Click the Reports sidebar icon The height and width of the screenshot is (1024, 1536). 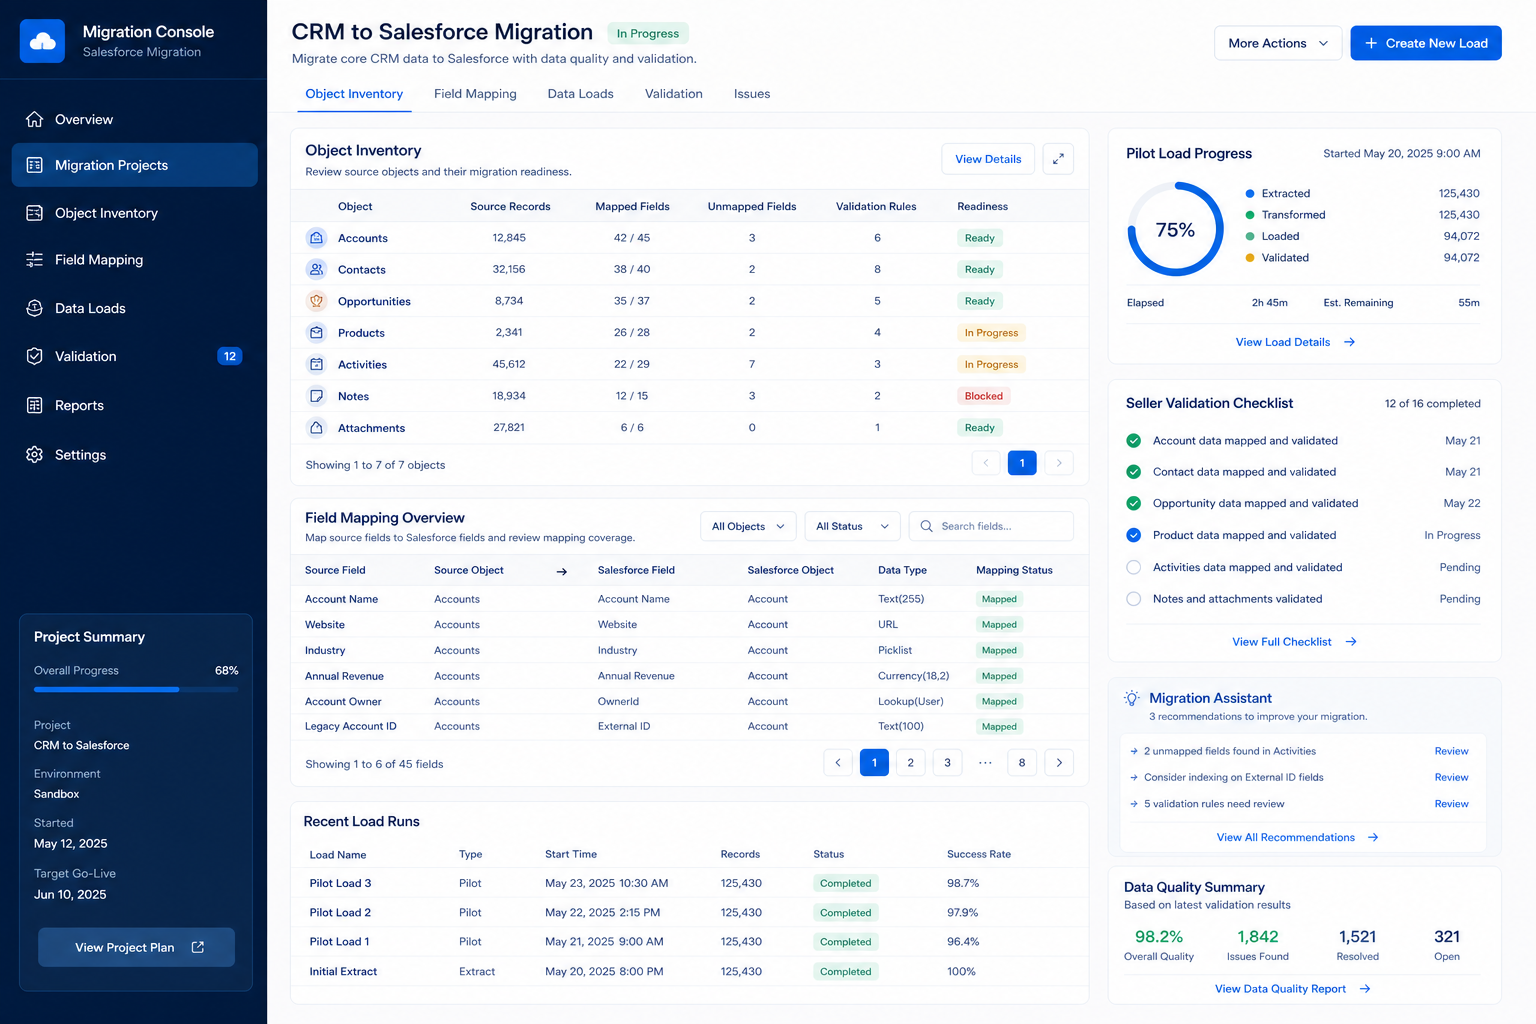point(34,405)
